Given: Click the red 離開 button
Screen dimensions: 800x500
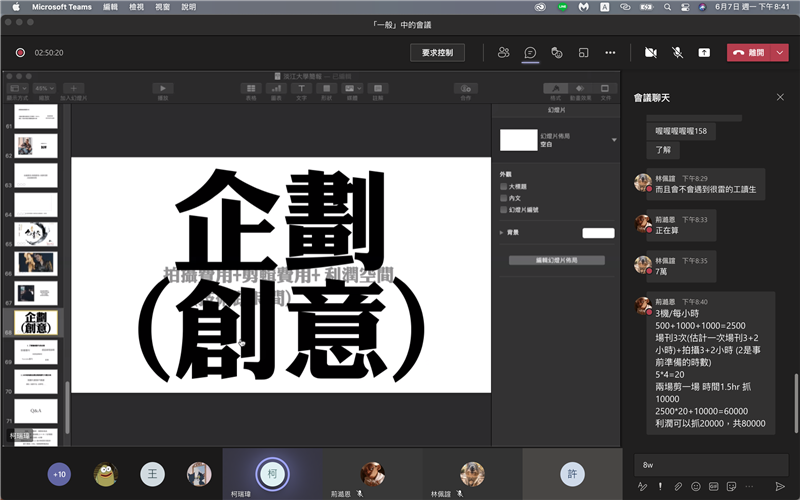Looking at the screenshot, I should point(749,52).
